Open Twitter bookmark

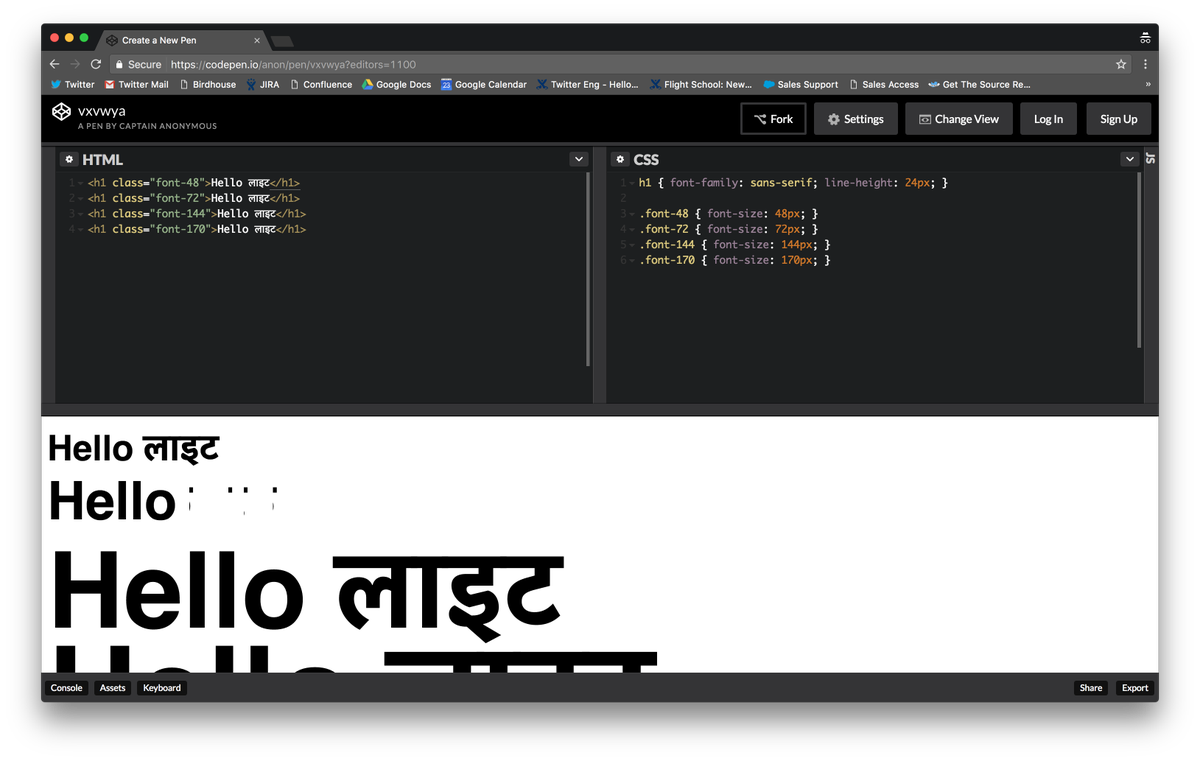pos(72,85)
